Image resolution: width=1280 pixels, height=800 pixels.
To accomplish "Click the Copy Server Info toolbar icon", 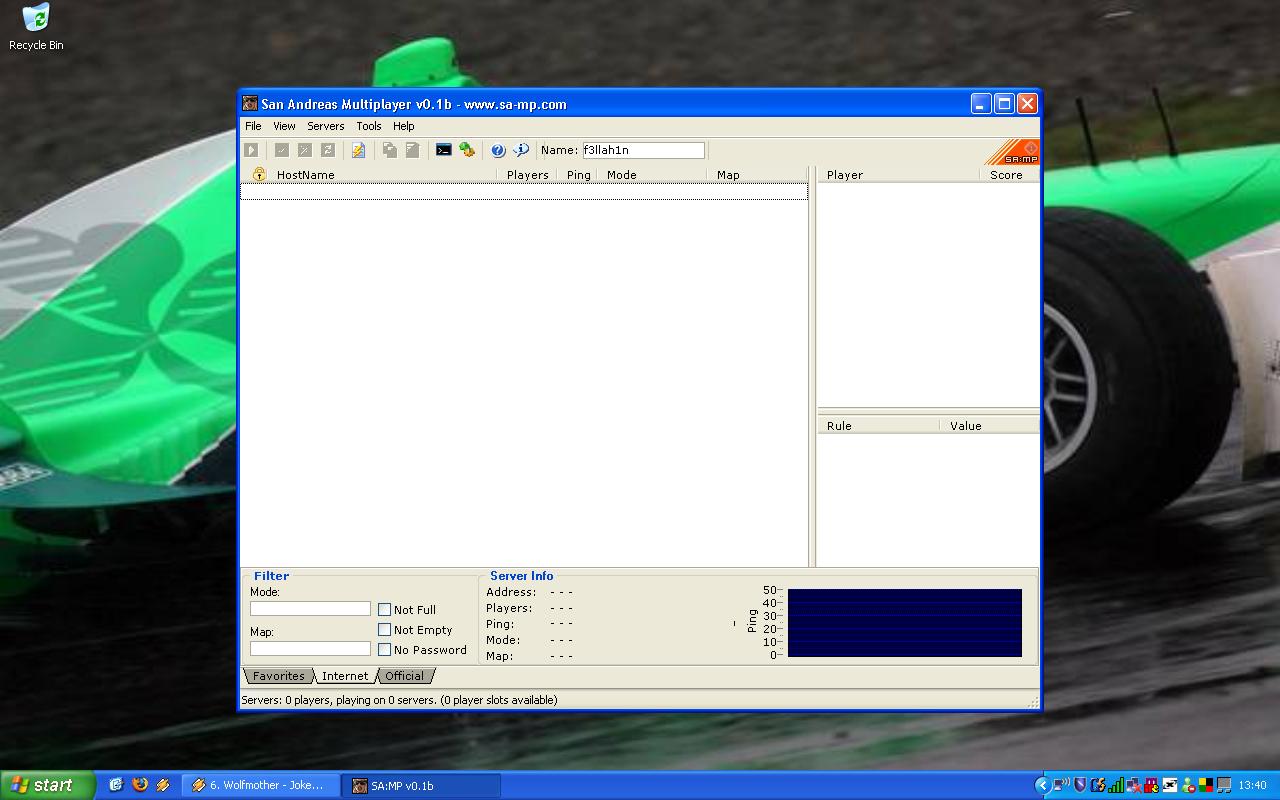I will (390, 150).
